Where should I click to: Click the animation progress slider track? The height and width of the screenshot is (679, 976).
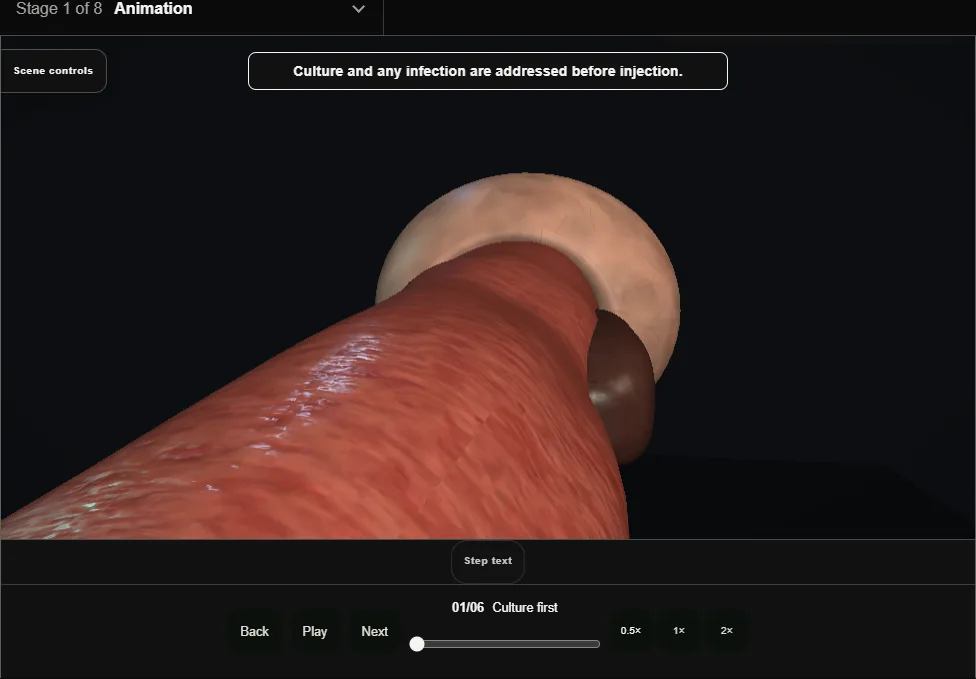pos(505,644)
